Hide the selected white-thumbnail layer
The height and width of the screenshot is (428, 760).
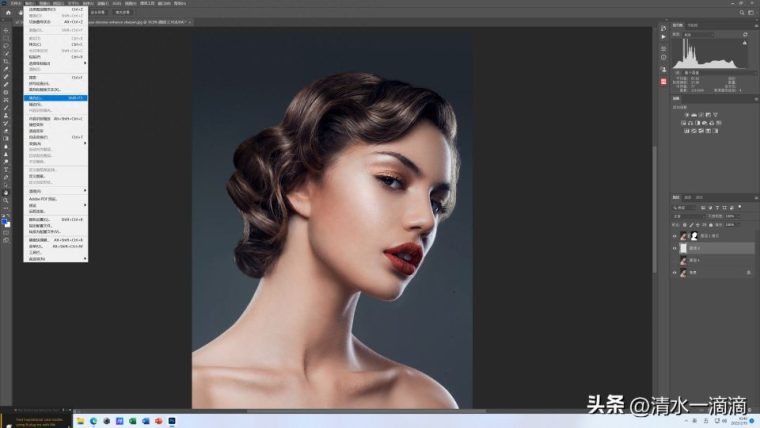coord(674,248)
